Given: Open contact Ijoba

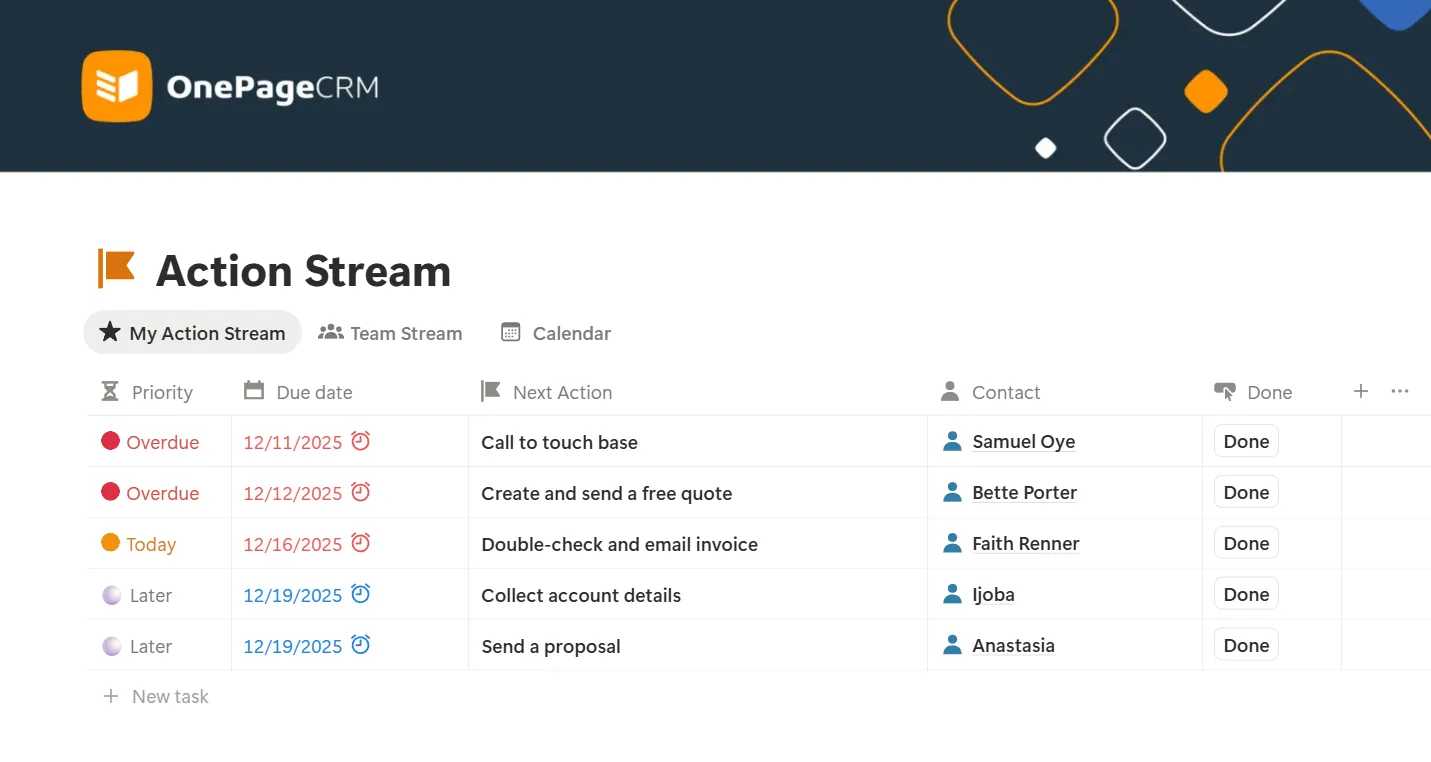Looking at the screenshot, I should click(993, 594).
